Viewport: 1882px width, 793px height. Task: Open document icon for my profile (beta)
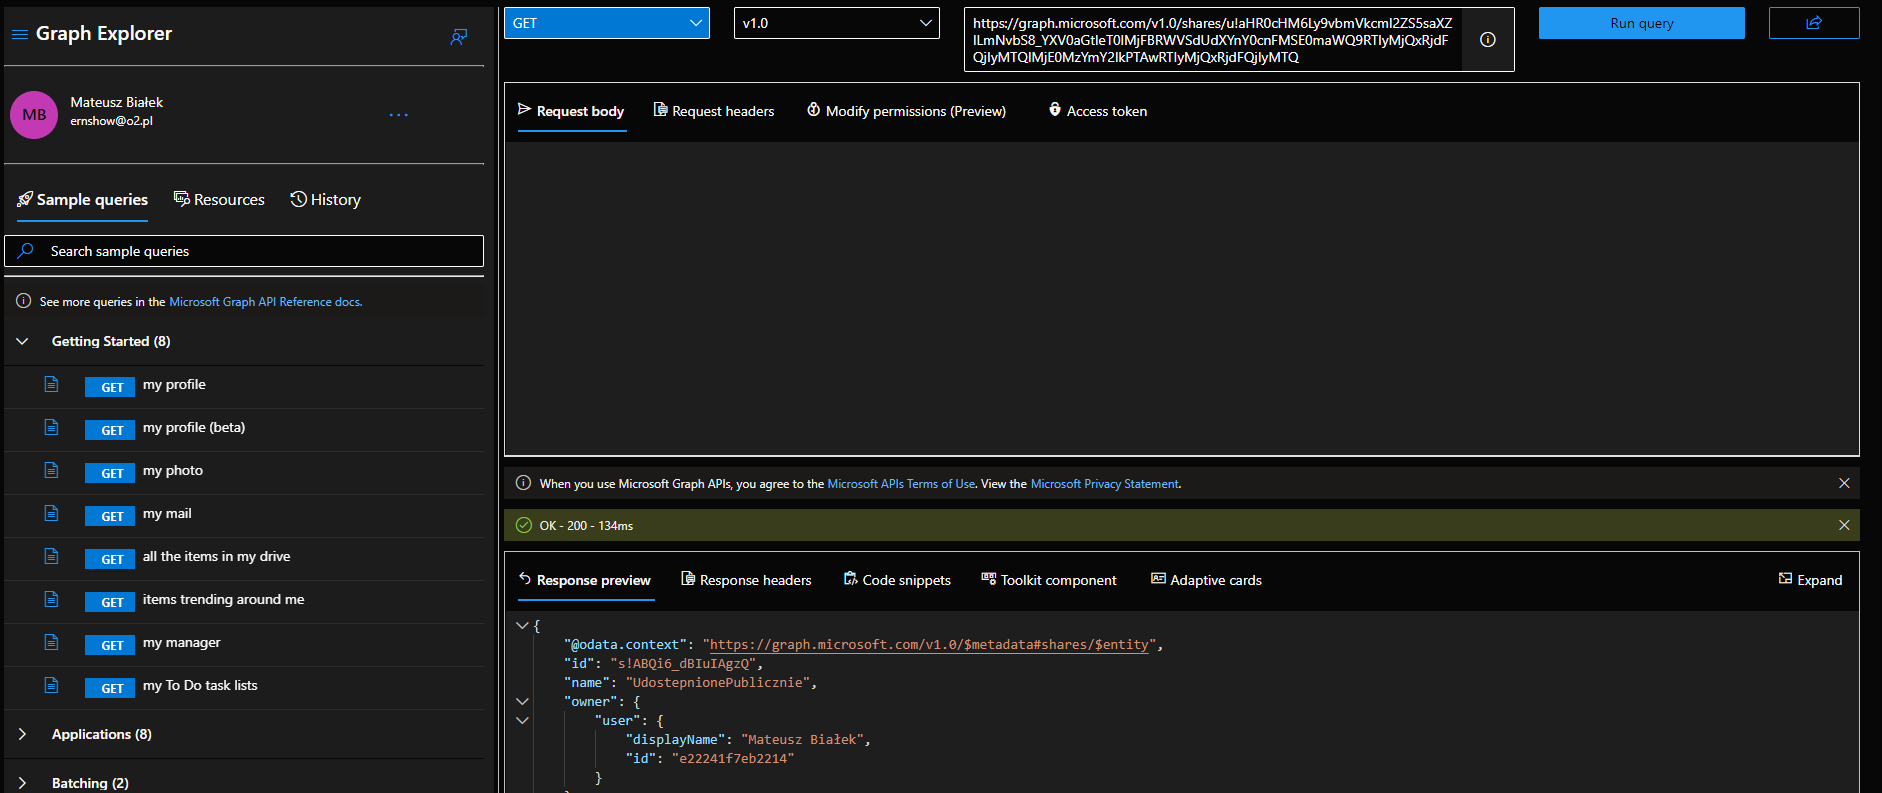coord(51,427)
